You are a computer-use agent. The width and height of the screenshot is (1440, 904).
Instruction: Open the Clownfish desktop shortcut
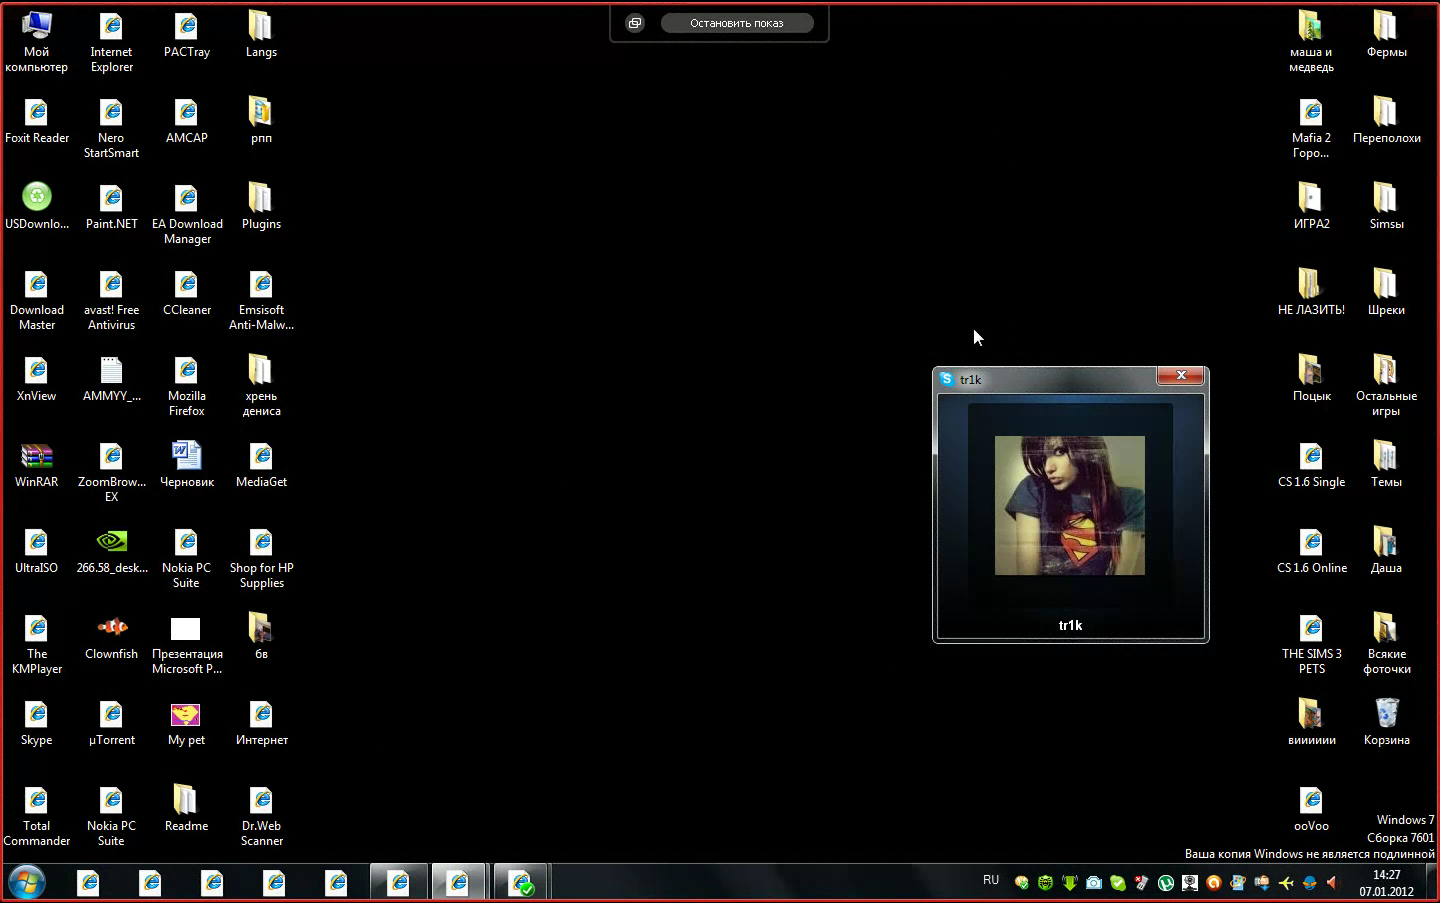(x=112, y=630)
